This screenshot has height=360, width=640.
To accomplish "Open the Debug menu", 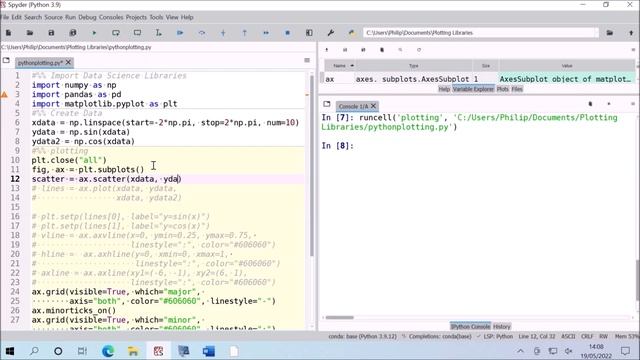I will pyautogui.click(x=87, y=17).
